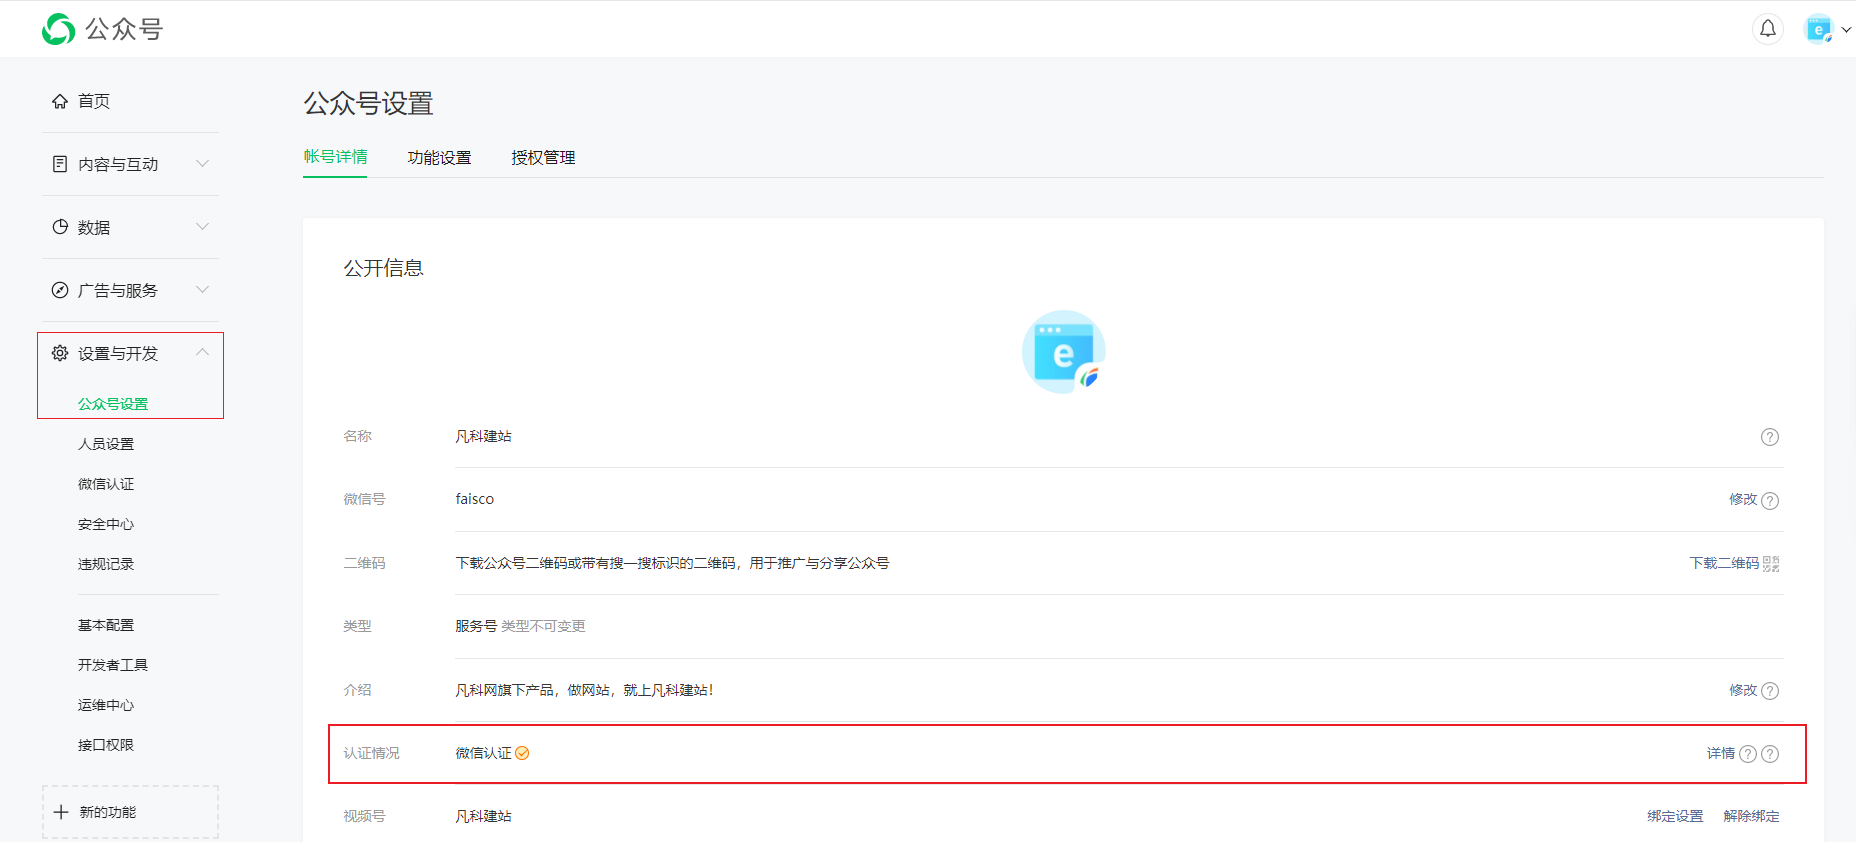Viewport: 1856px width, 842px height.
Task: Click the help icon in the 微信号 row
Action: coord(1770,500)
